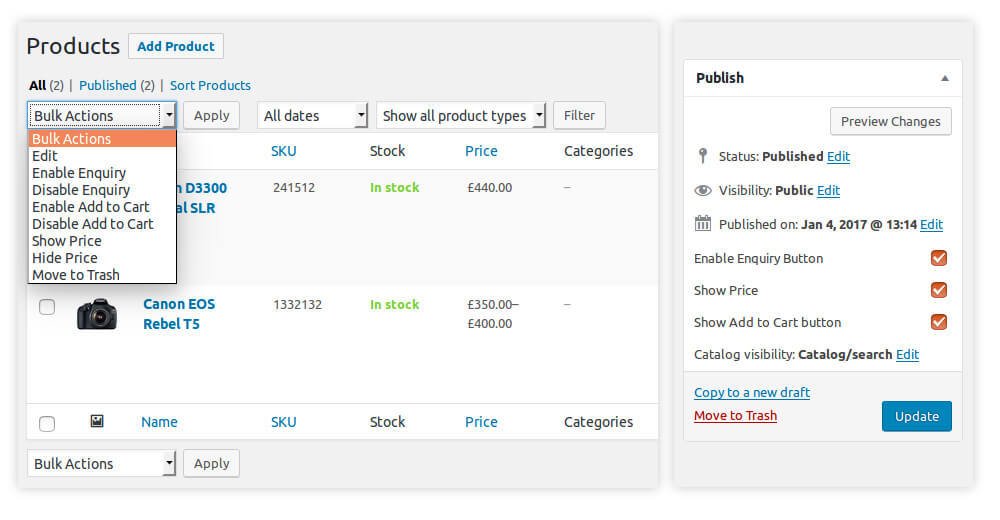Click the calendar icon beside Published on
Screen dimensions: 1000x520
tap(702, 223)
